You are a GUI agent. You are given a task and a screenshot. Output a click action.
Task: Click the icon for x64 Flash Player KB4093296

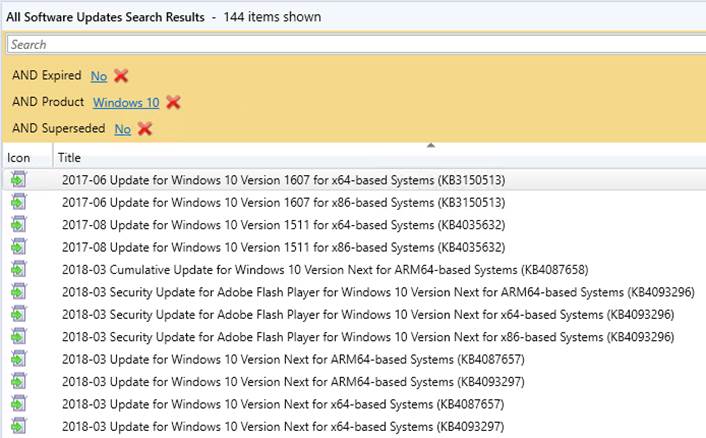point(19,314)
